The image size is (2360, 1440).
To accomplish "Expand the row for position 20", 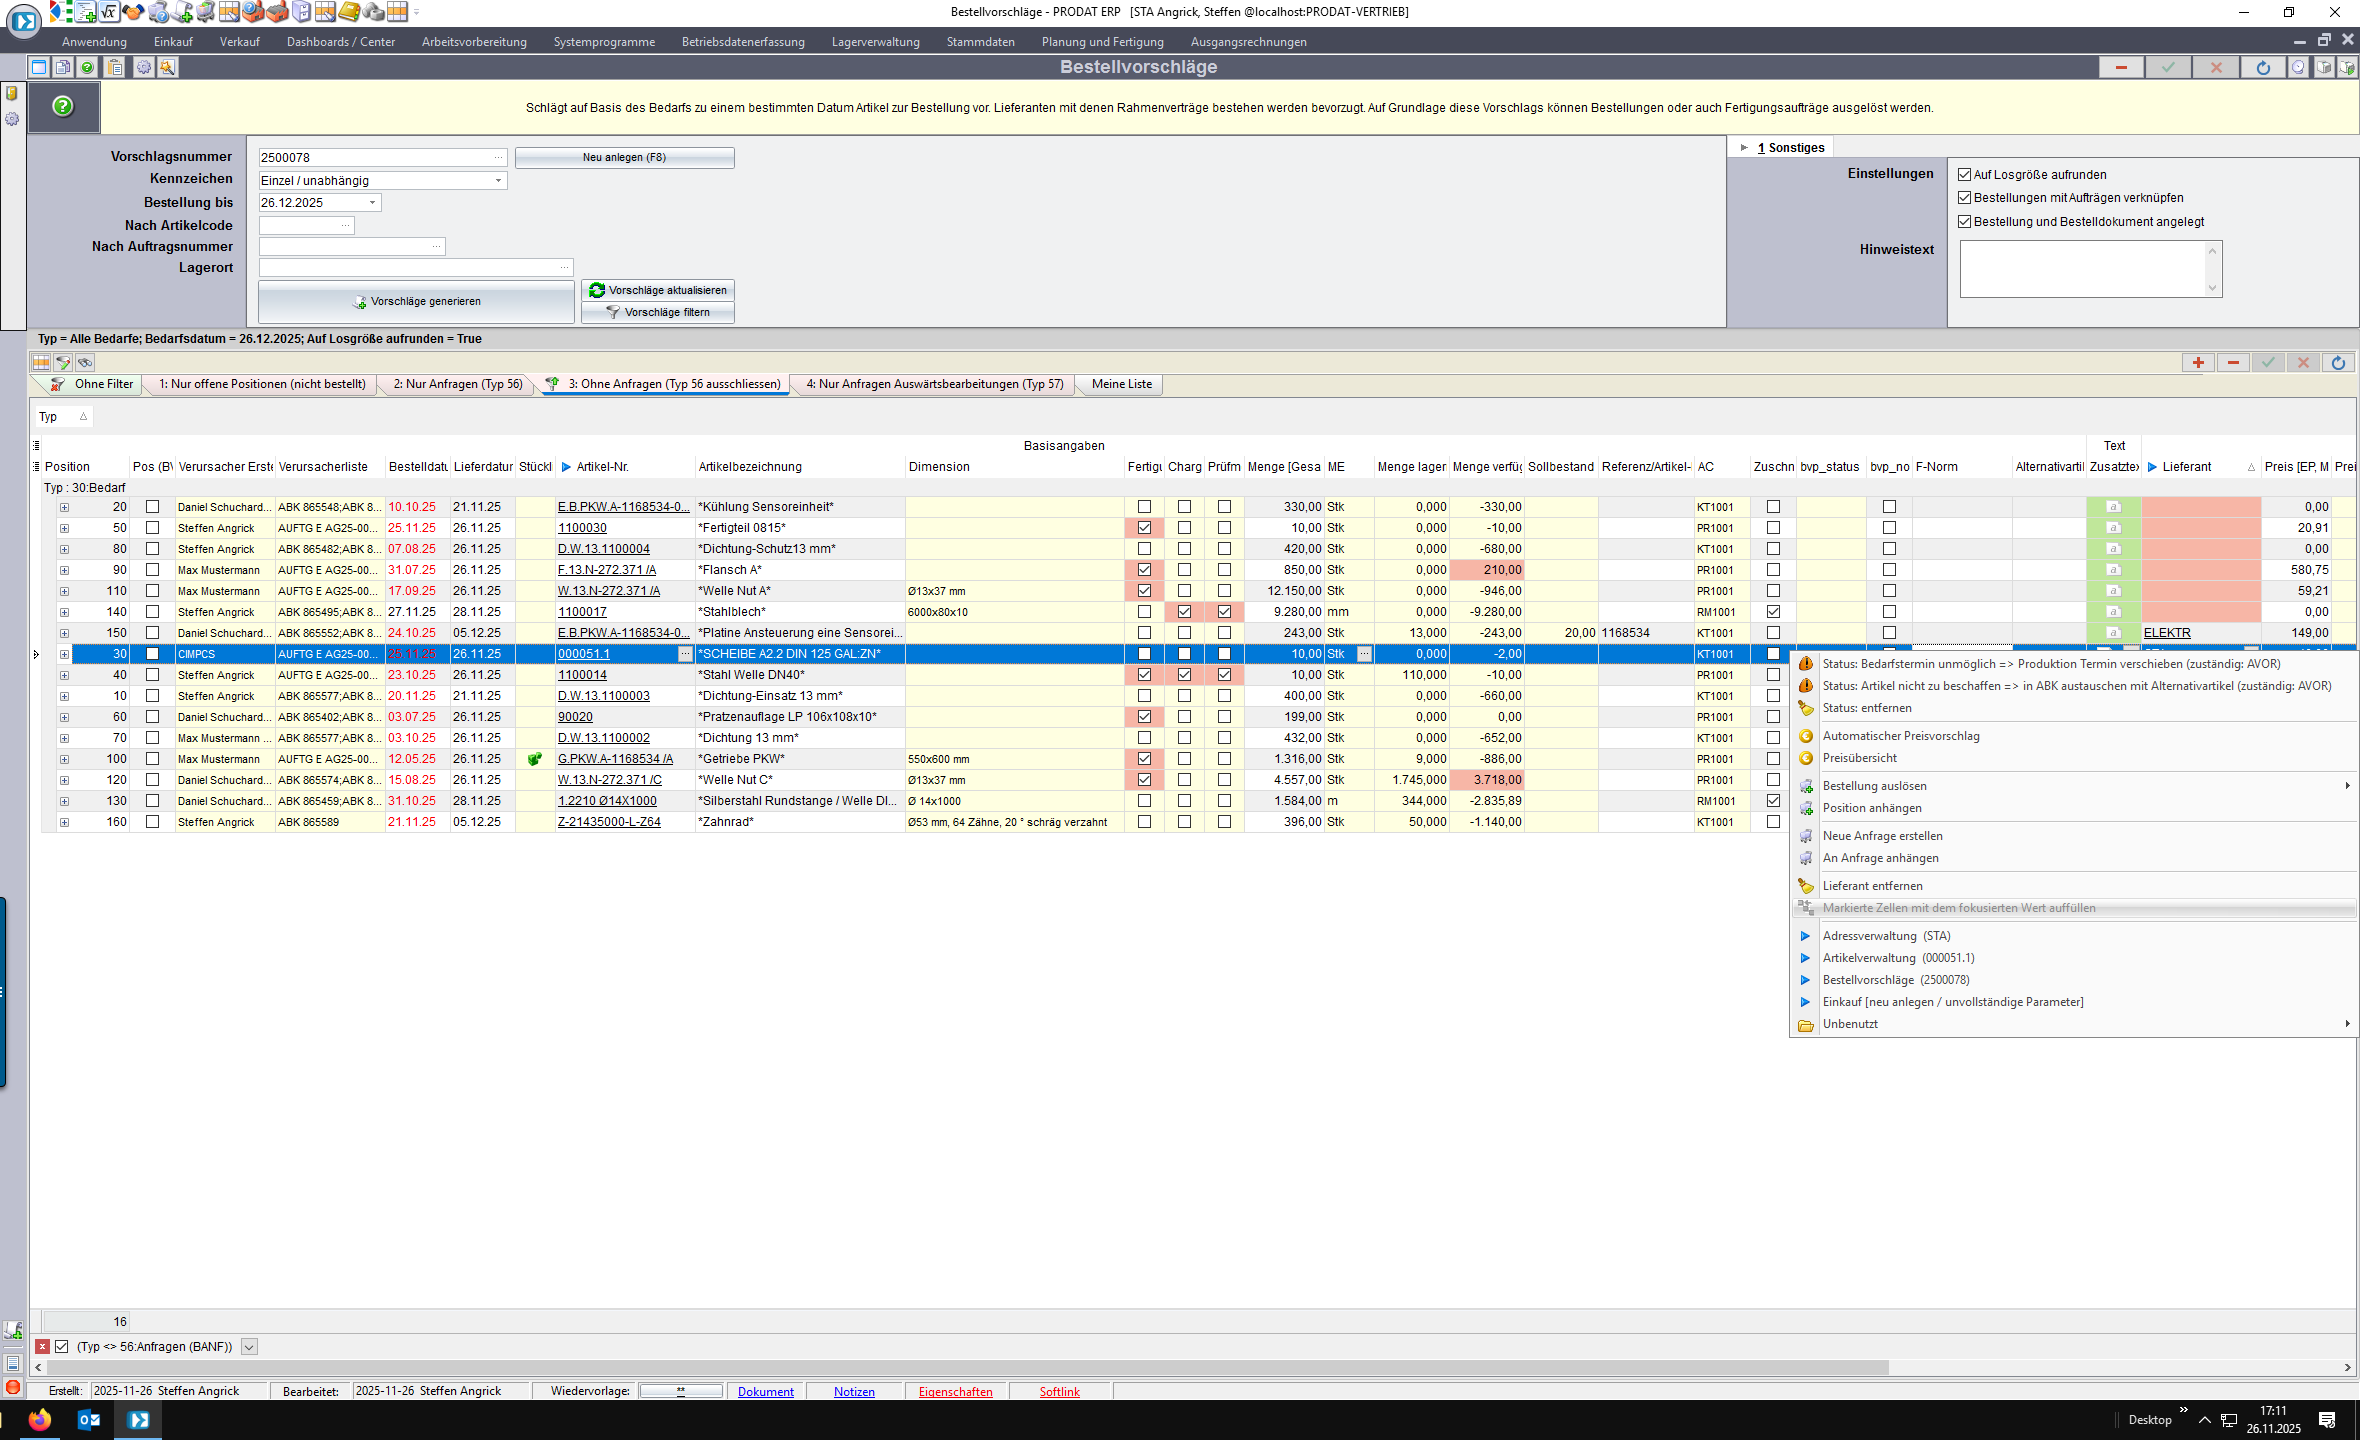I will click(x=64, y=507).
